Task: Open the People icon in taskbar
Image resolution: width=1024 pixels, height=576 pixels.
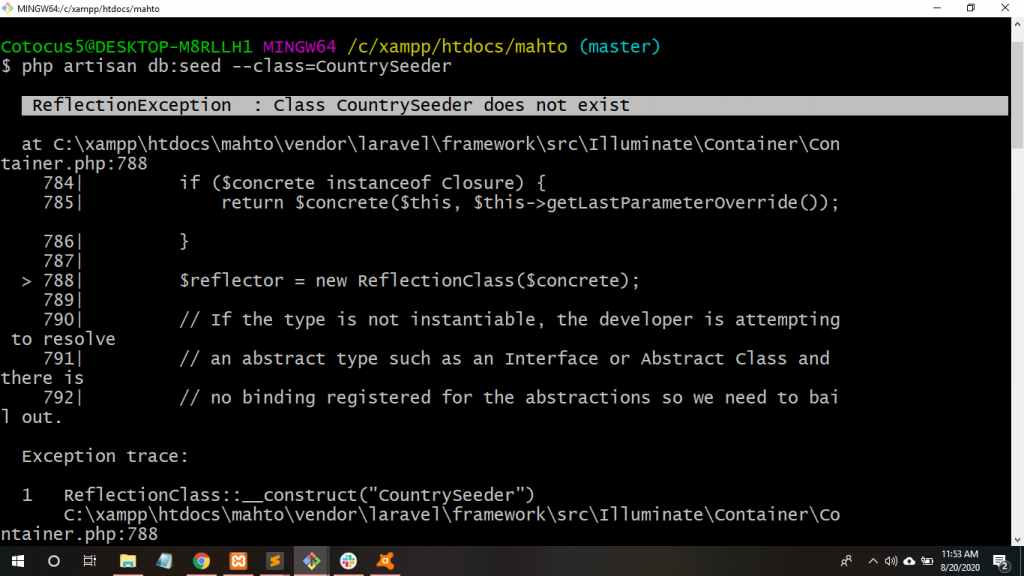Action: (x=846, y=561)
